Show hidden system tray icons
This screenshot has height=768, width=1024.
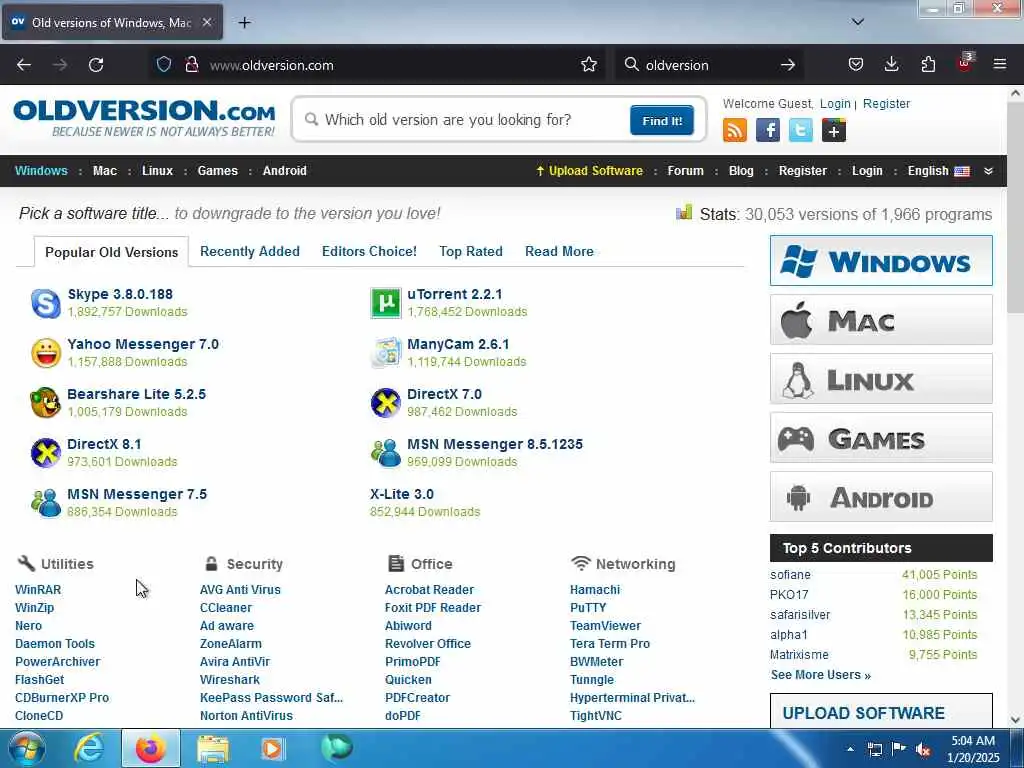click(x=850, y=749)
